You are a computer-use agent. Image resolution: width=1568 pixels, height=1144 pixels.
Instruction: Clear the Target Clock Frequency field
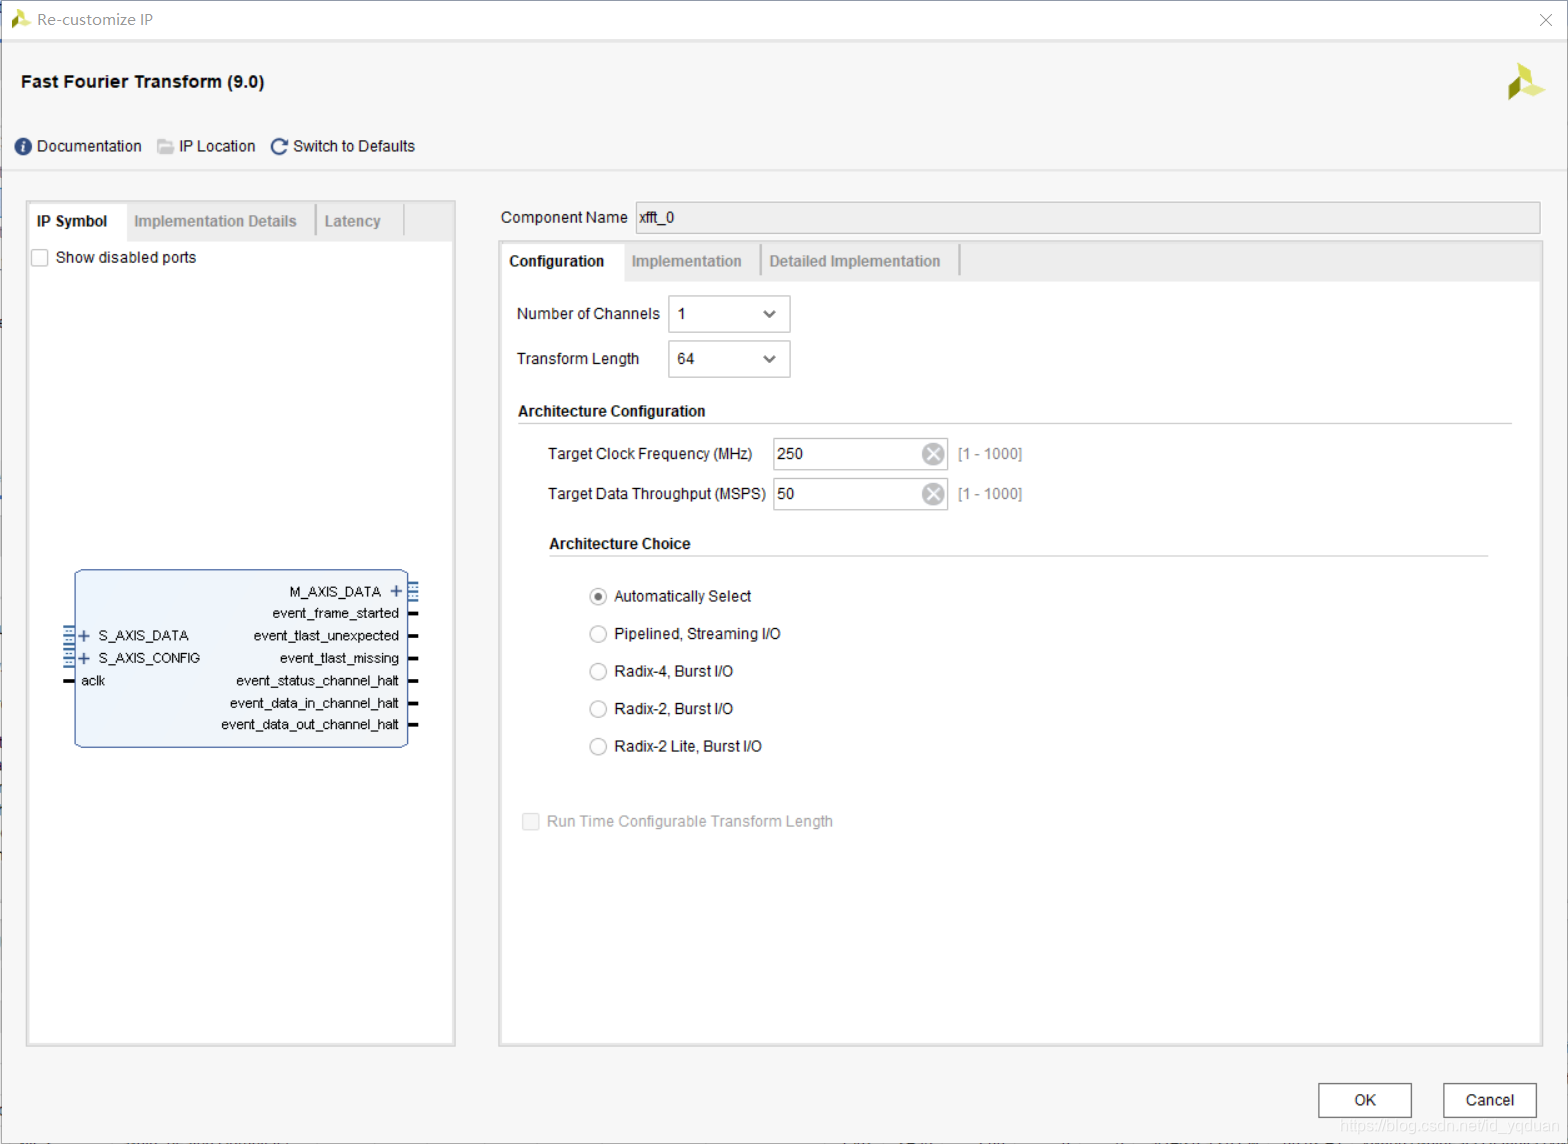932,454
